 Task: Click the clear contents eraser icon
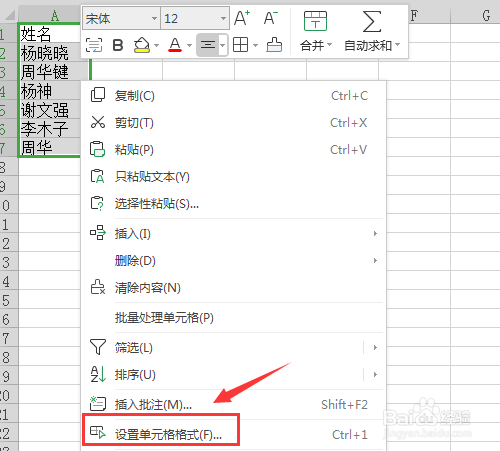point(98,287)
